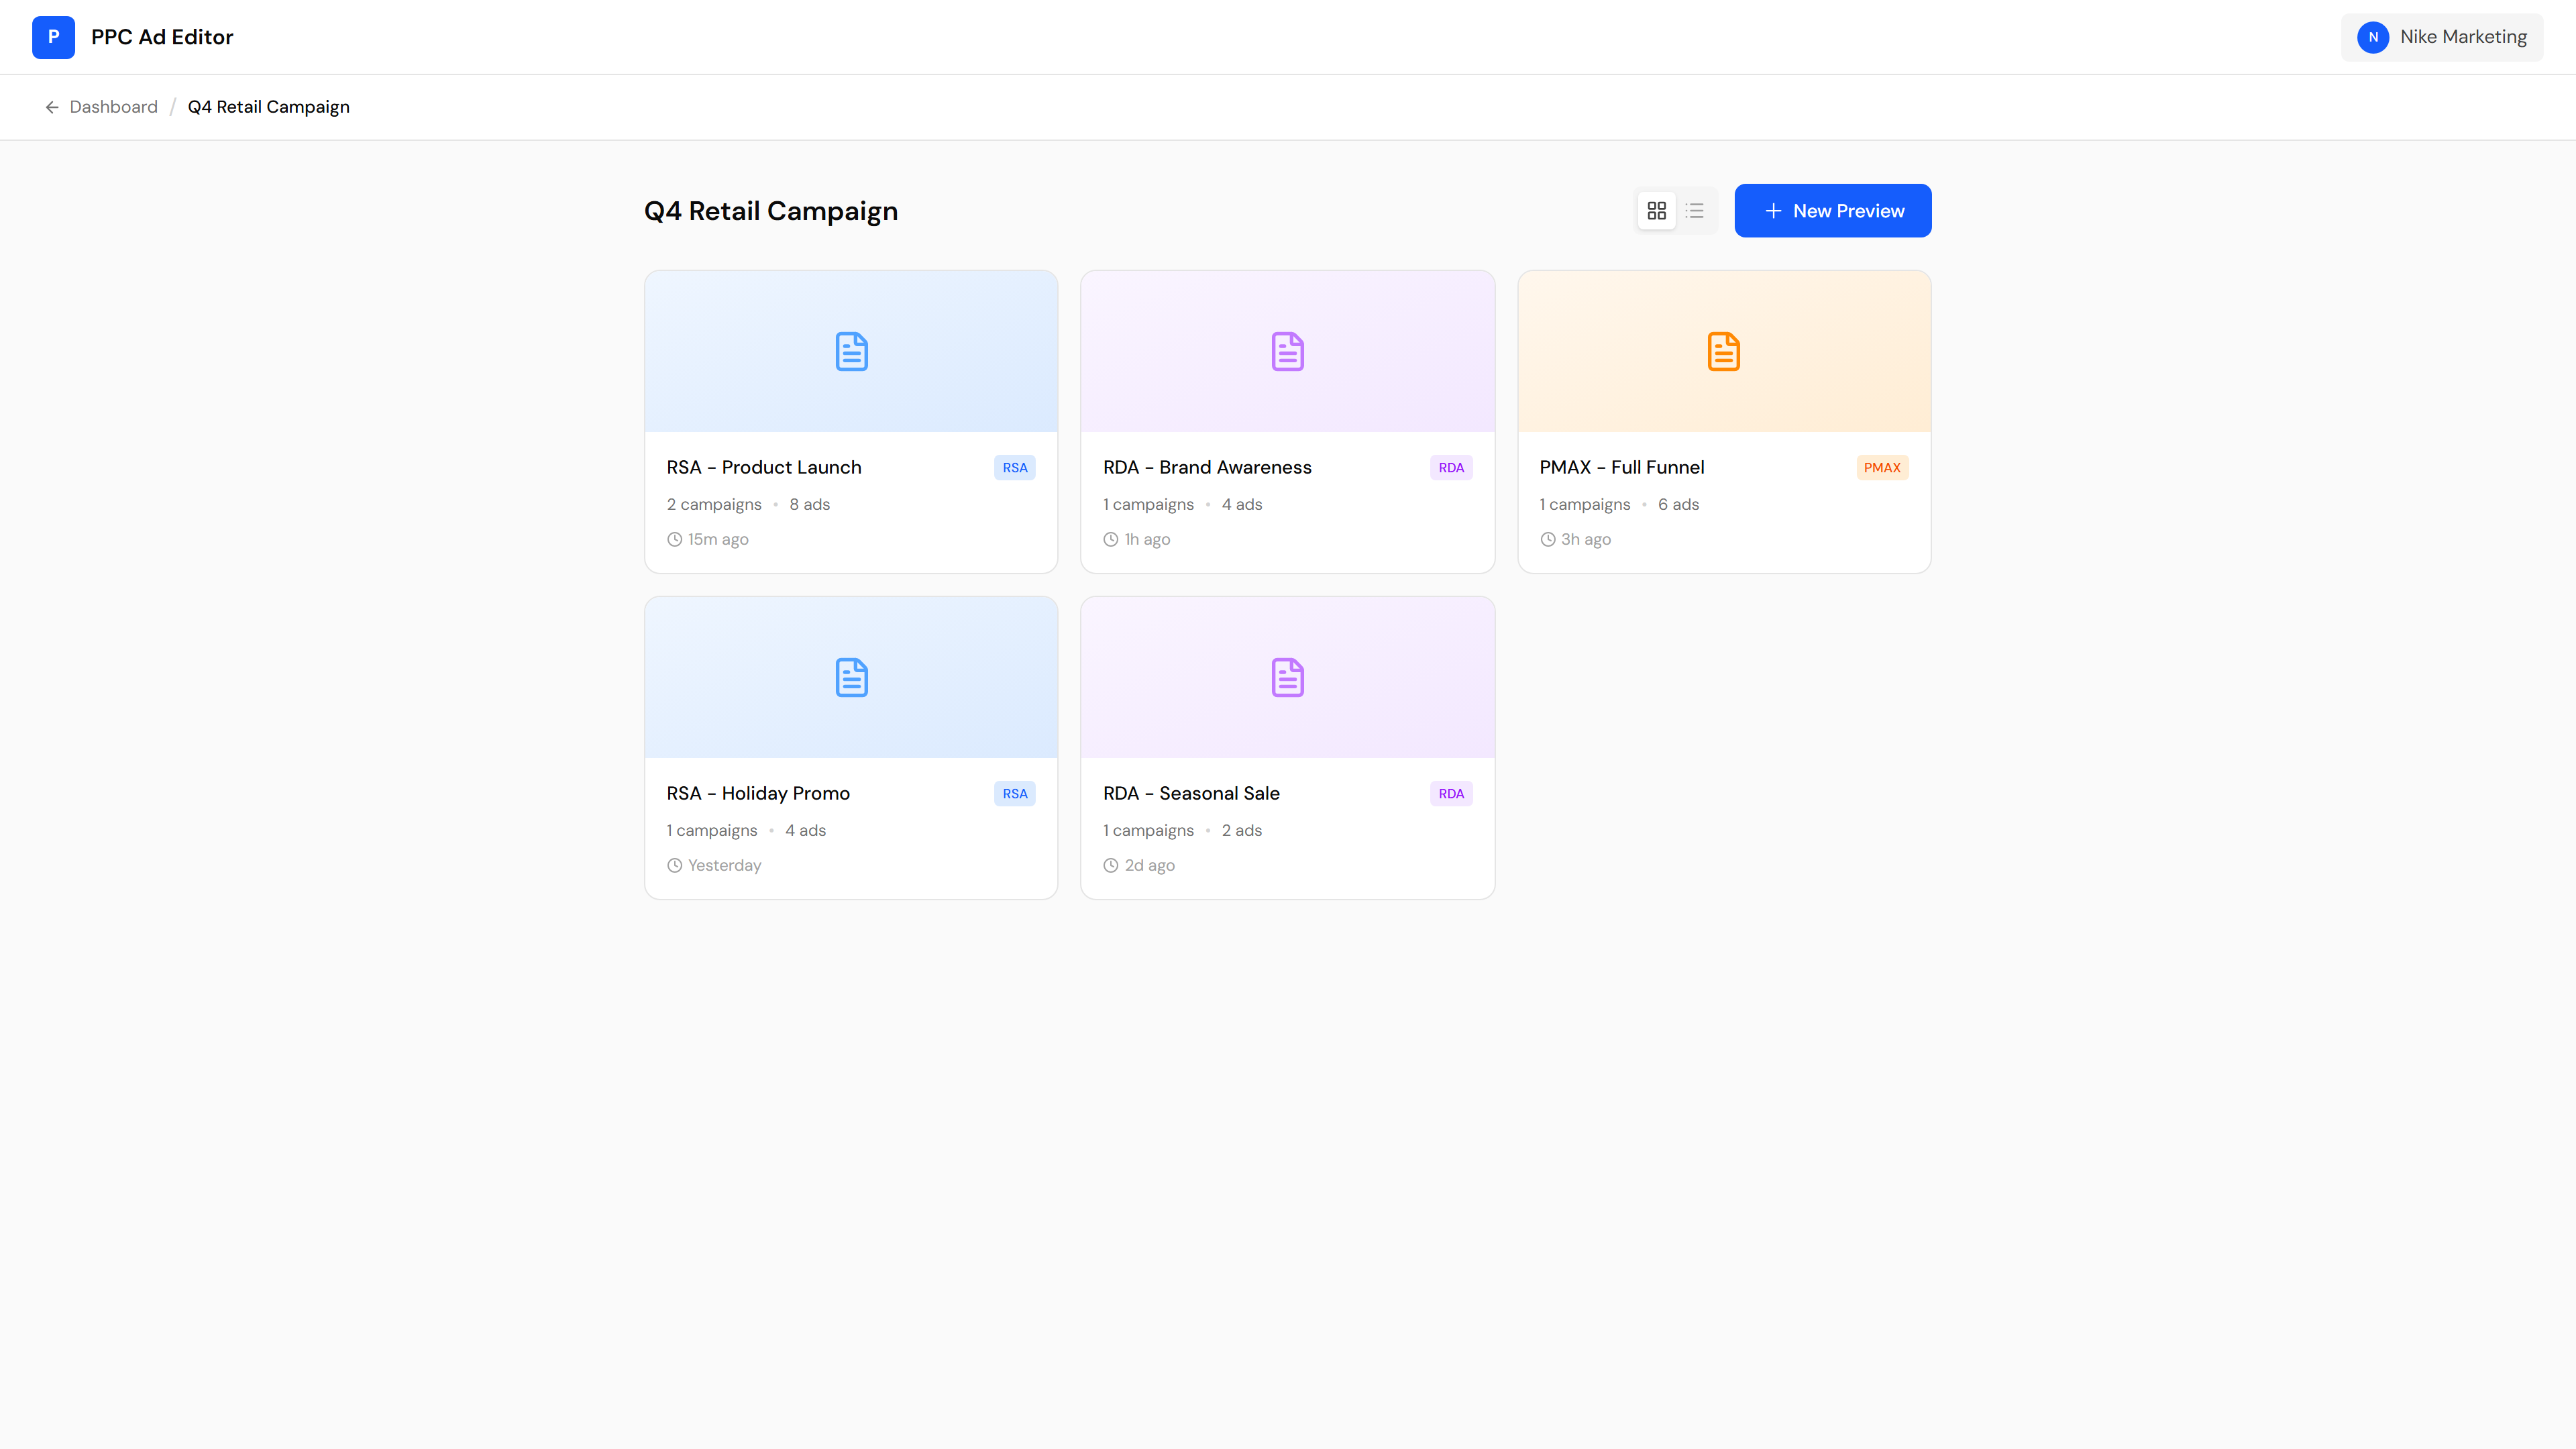2576x1449 pixels.
Task: Click the clock icon beside 3h ago
Action: [1548, 539]
